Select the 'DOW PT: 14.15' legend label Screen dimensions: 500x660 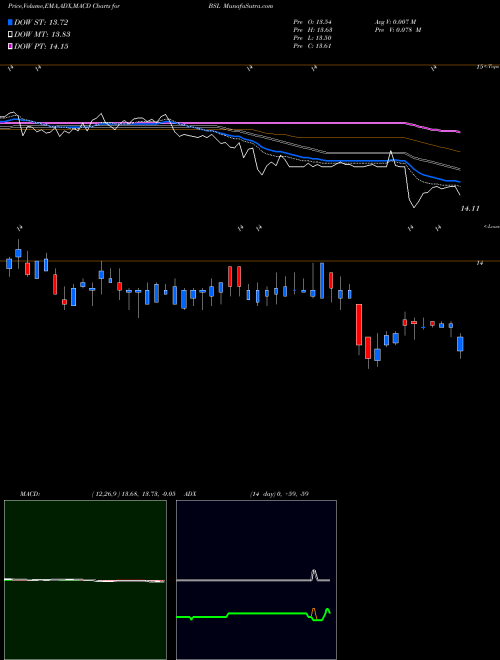(41, 46)
